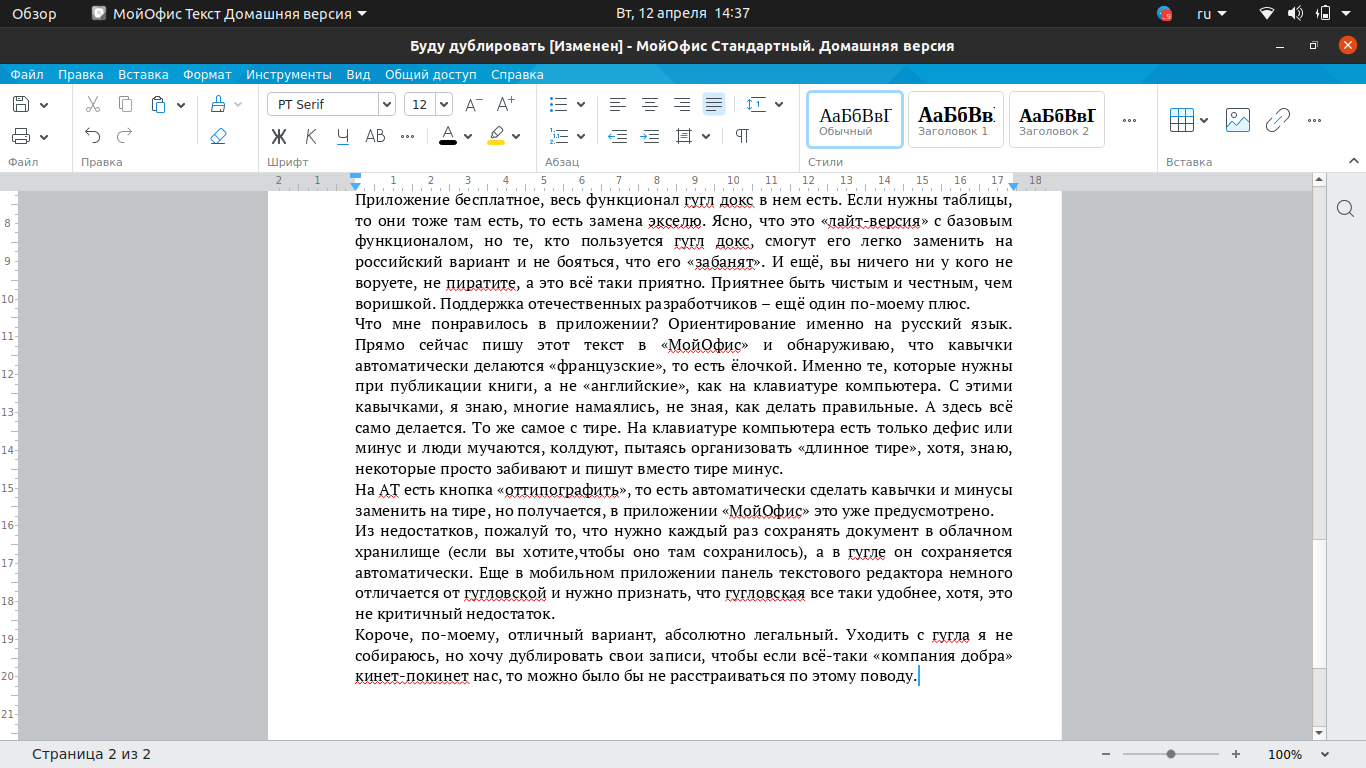The width and height of the screenshot is (1366, 768).
Task: Open the Инструменты menu
Action: coord(289,74)
